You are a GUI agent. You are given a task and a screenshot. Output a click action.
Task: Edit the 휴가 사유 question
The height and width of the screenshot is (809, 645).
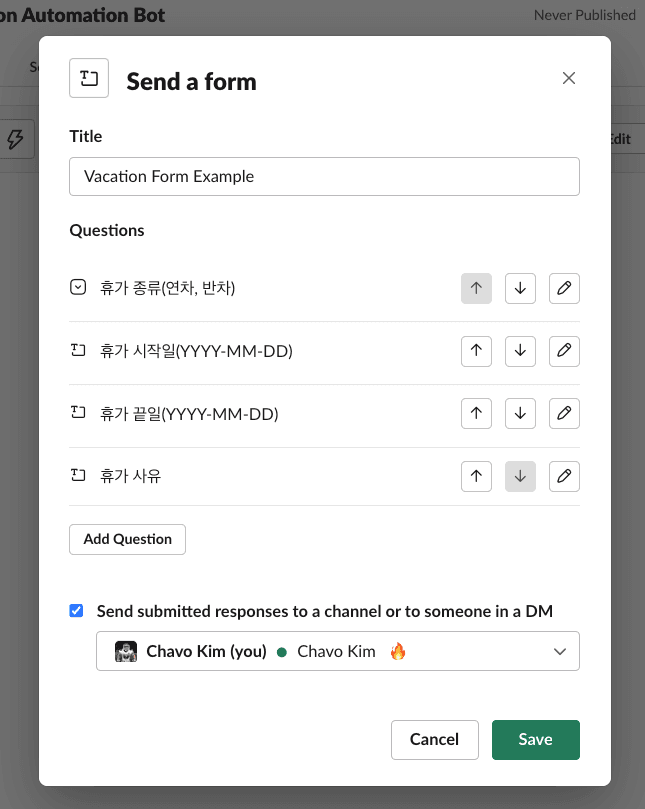pos(564,476)
